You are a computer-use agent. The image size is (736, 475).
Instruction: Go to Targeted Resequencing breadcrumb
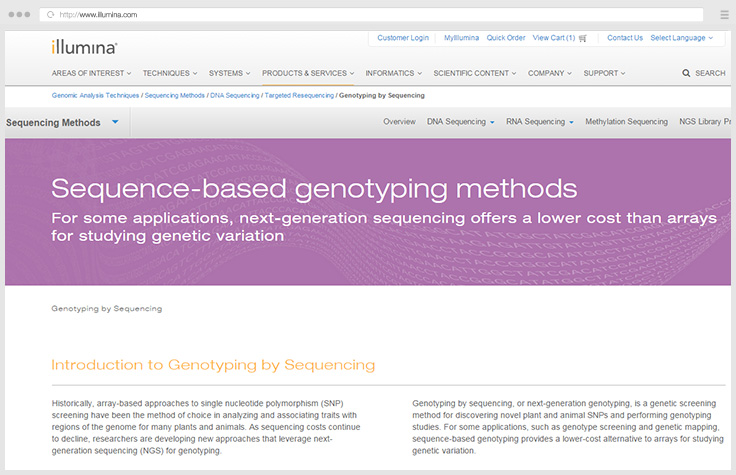[299, 95]
